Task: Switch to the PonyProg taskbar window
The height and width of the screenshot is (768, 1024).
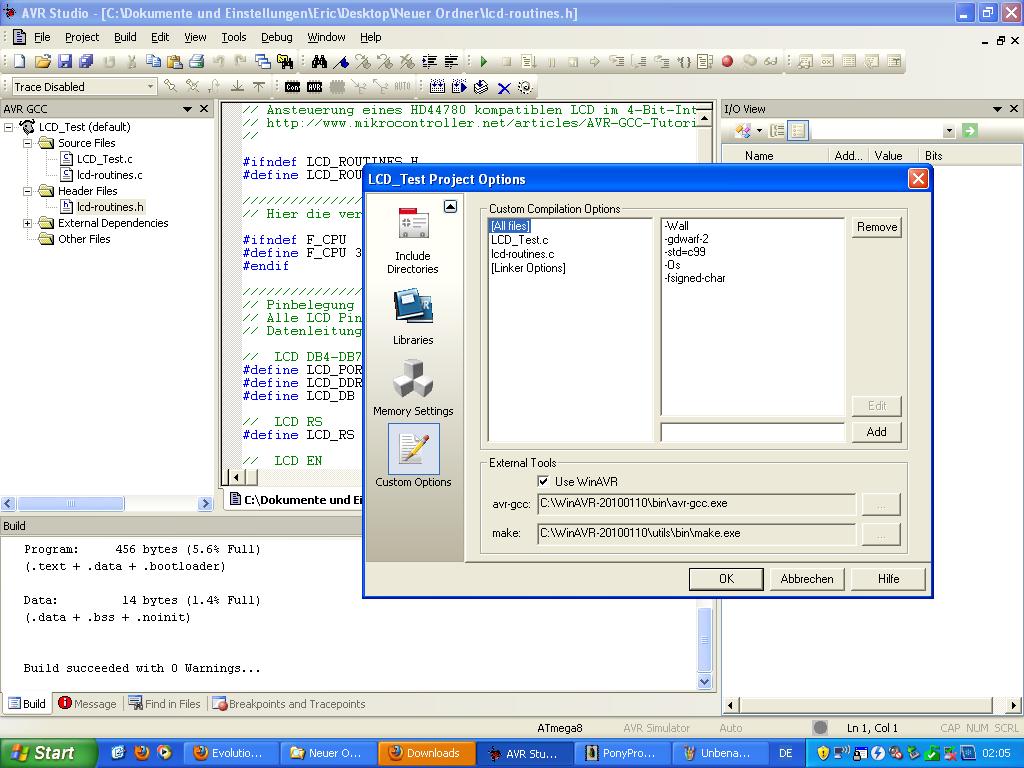Action: tap(623, 753)
